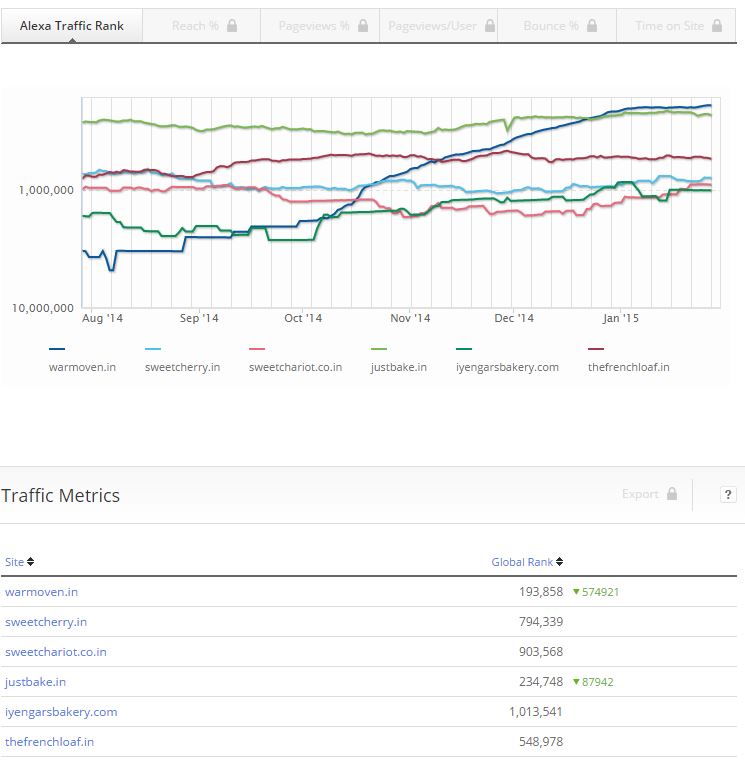Click the light green justbake.in legend swatch
Image resolution: width=745 pixels, height=779 pixels.
pos(379,349)
